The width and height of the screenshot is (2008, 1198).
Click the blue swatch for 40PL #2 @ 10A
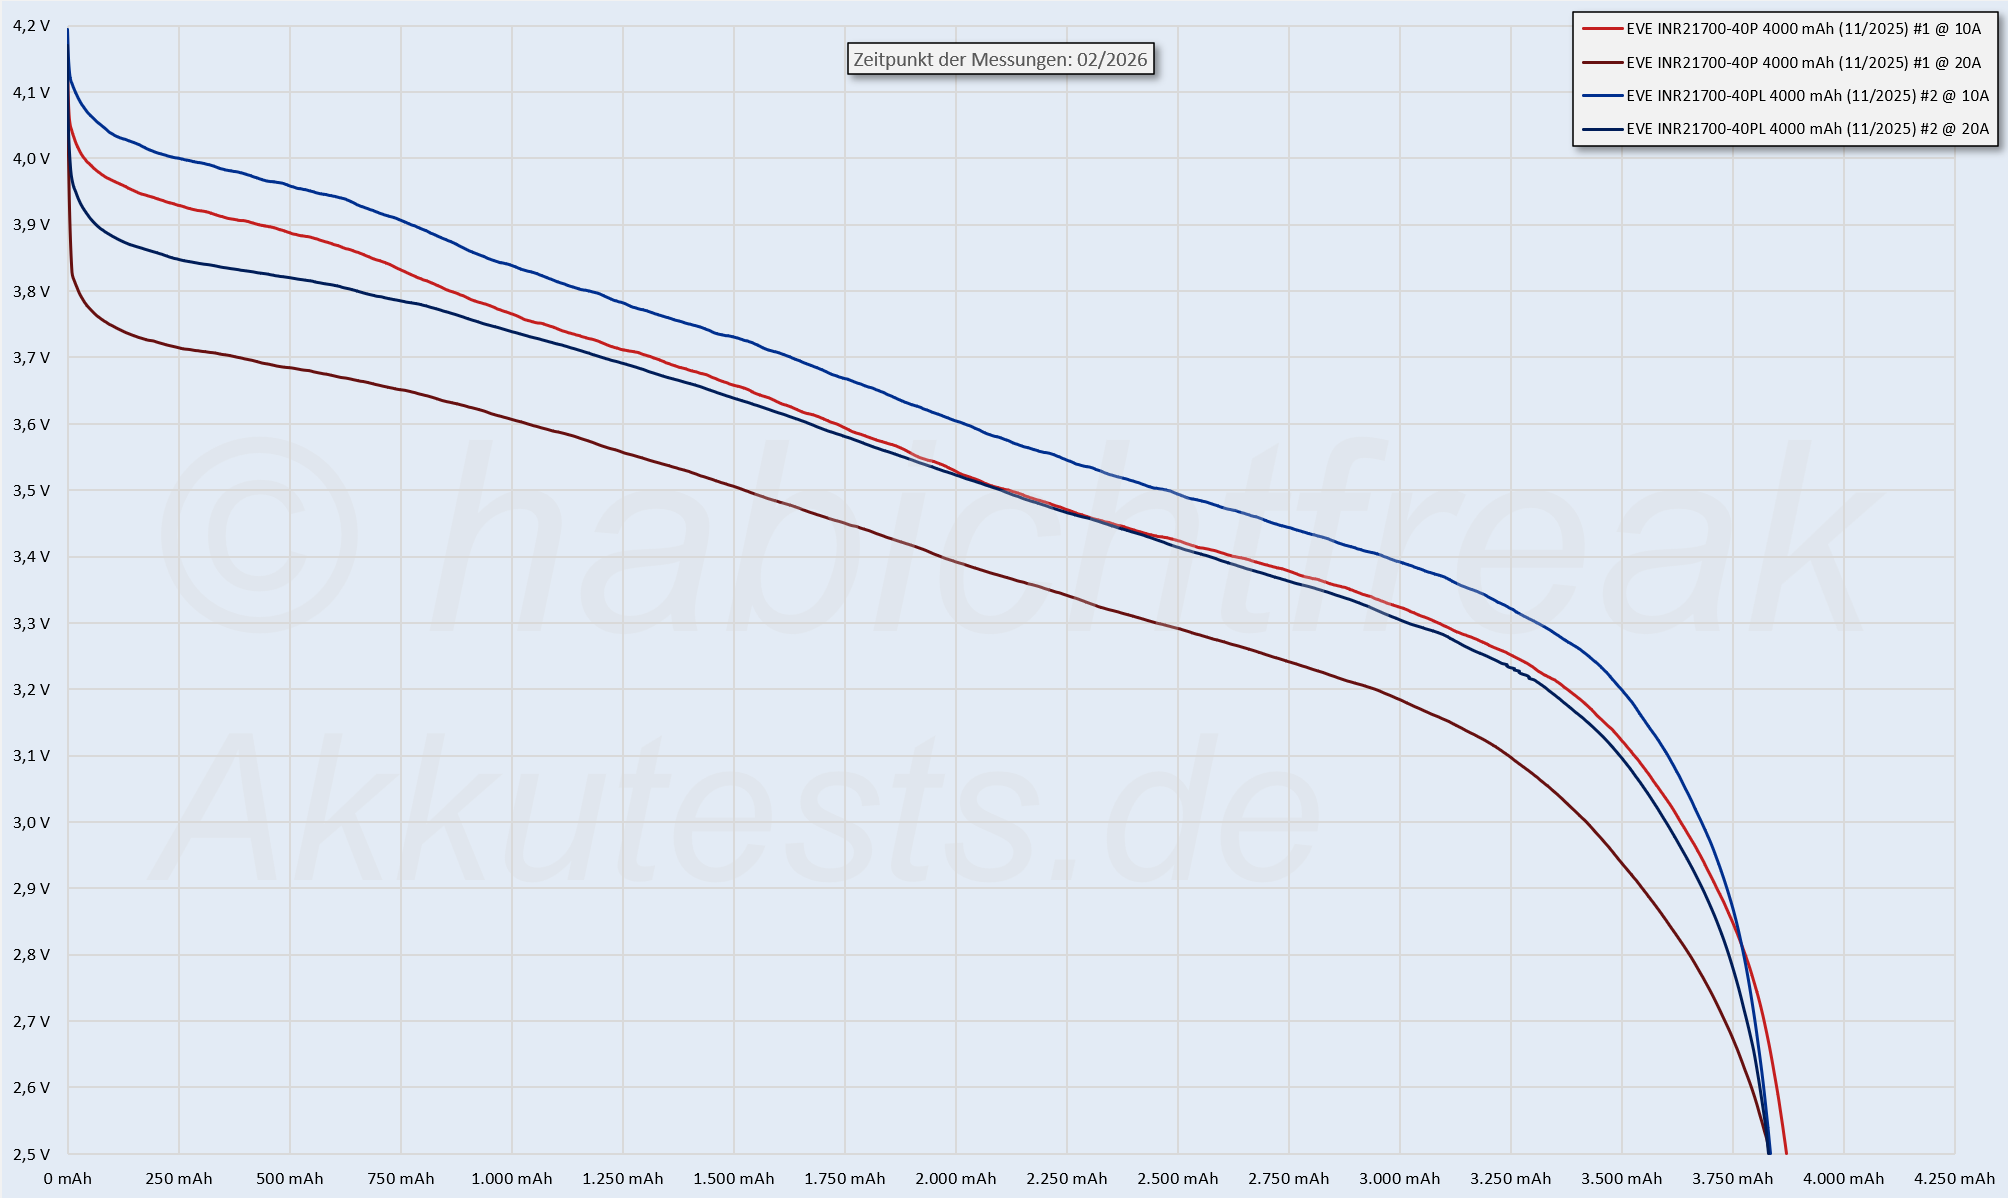click(1601, 96)
